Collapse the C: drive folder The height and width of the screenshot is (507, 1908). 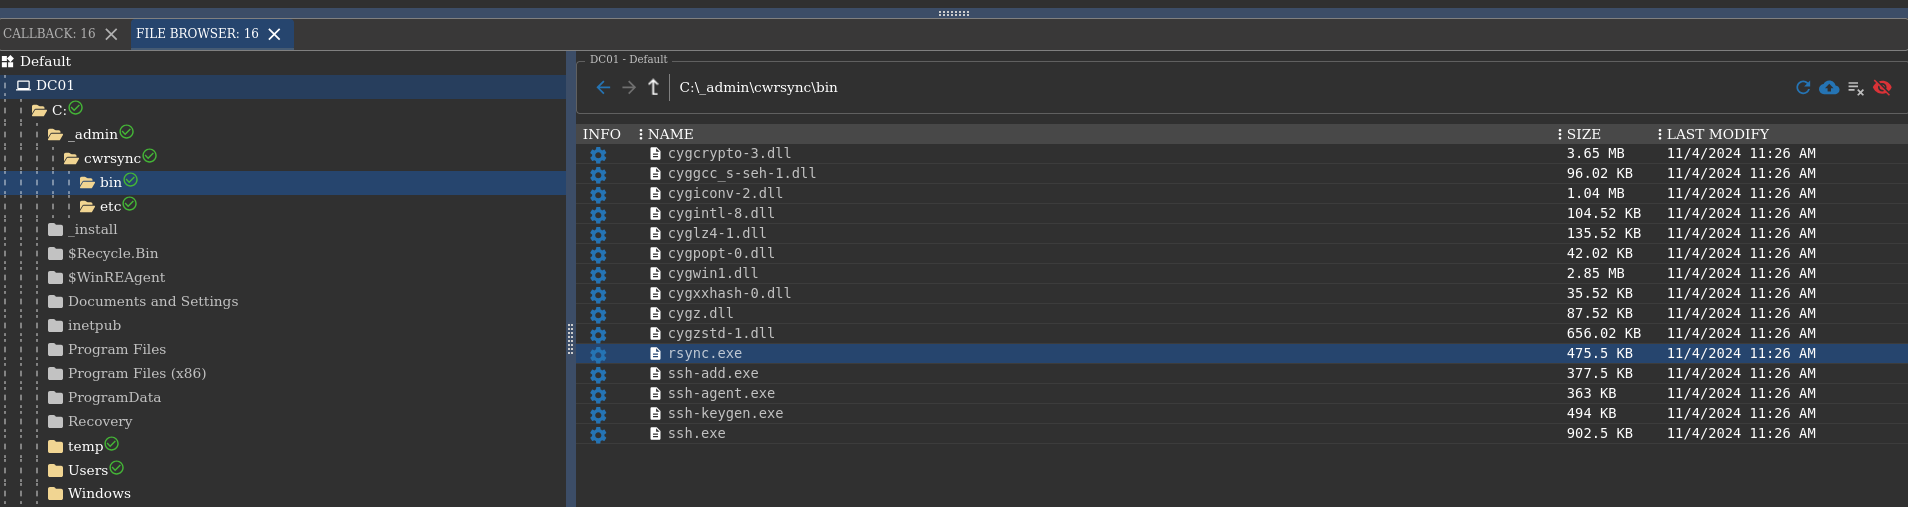pos(39,110)
